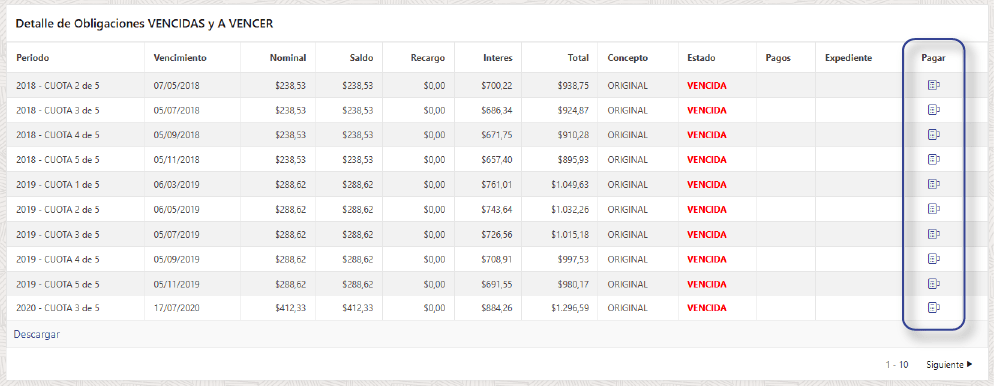Click the Expediente column header
The width and height of the screenshot is (994, 387).
pyautogui.click(x=848, y=58)
